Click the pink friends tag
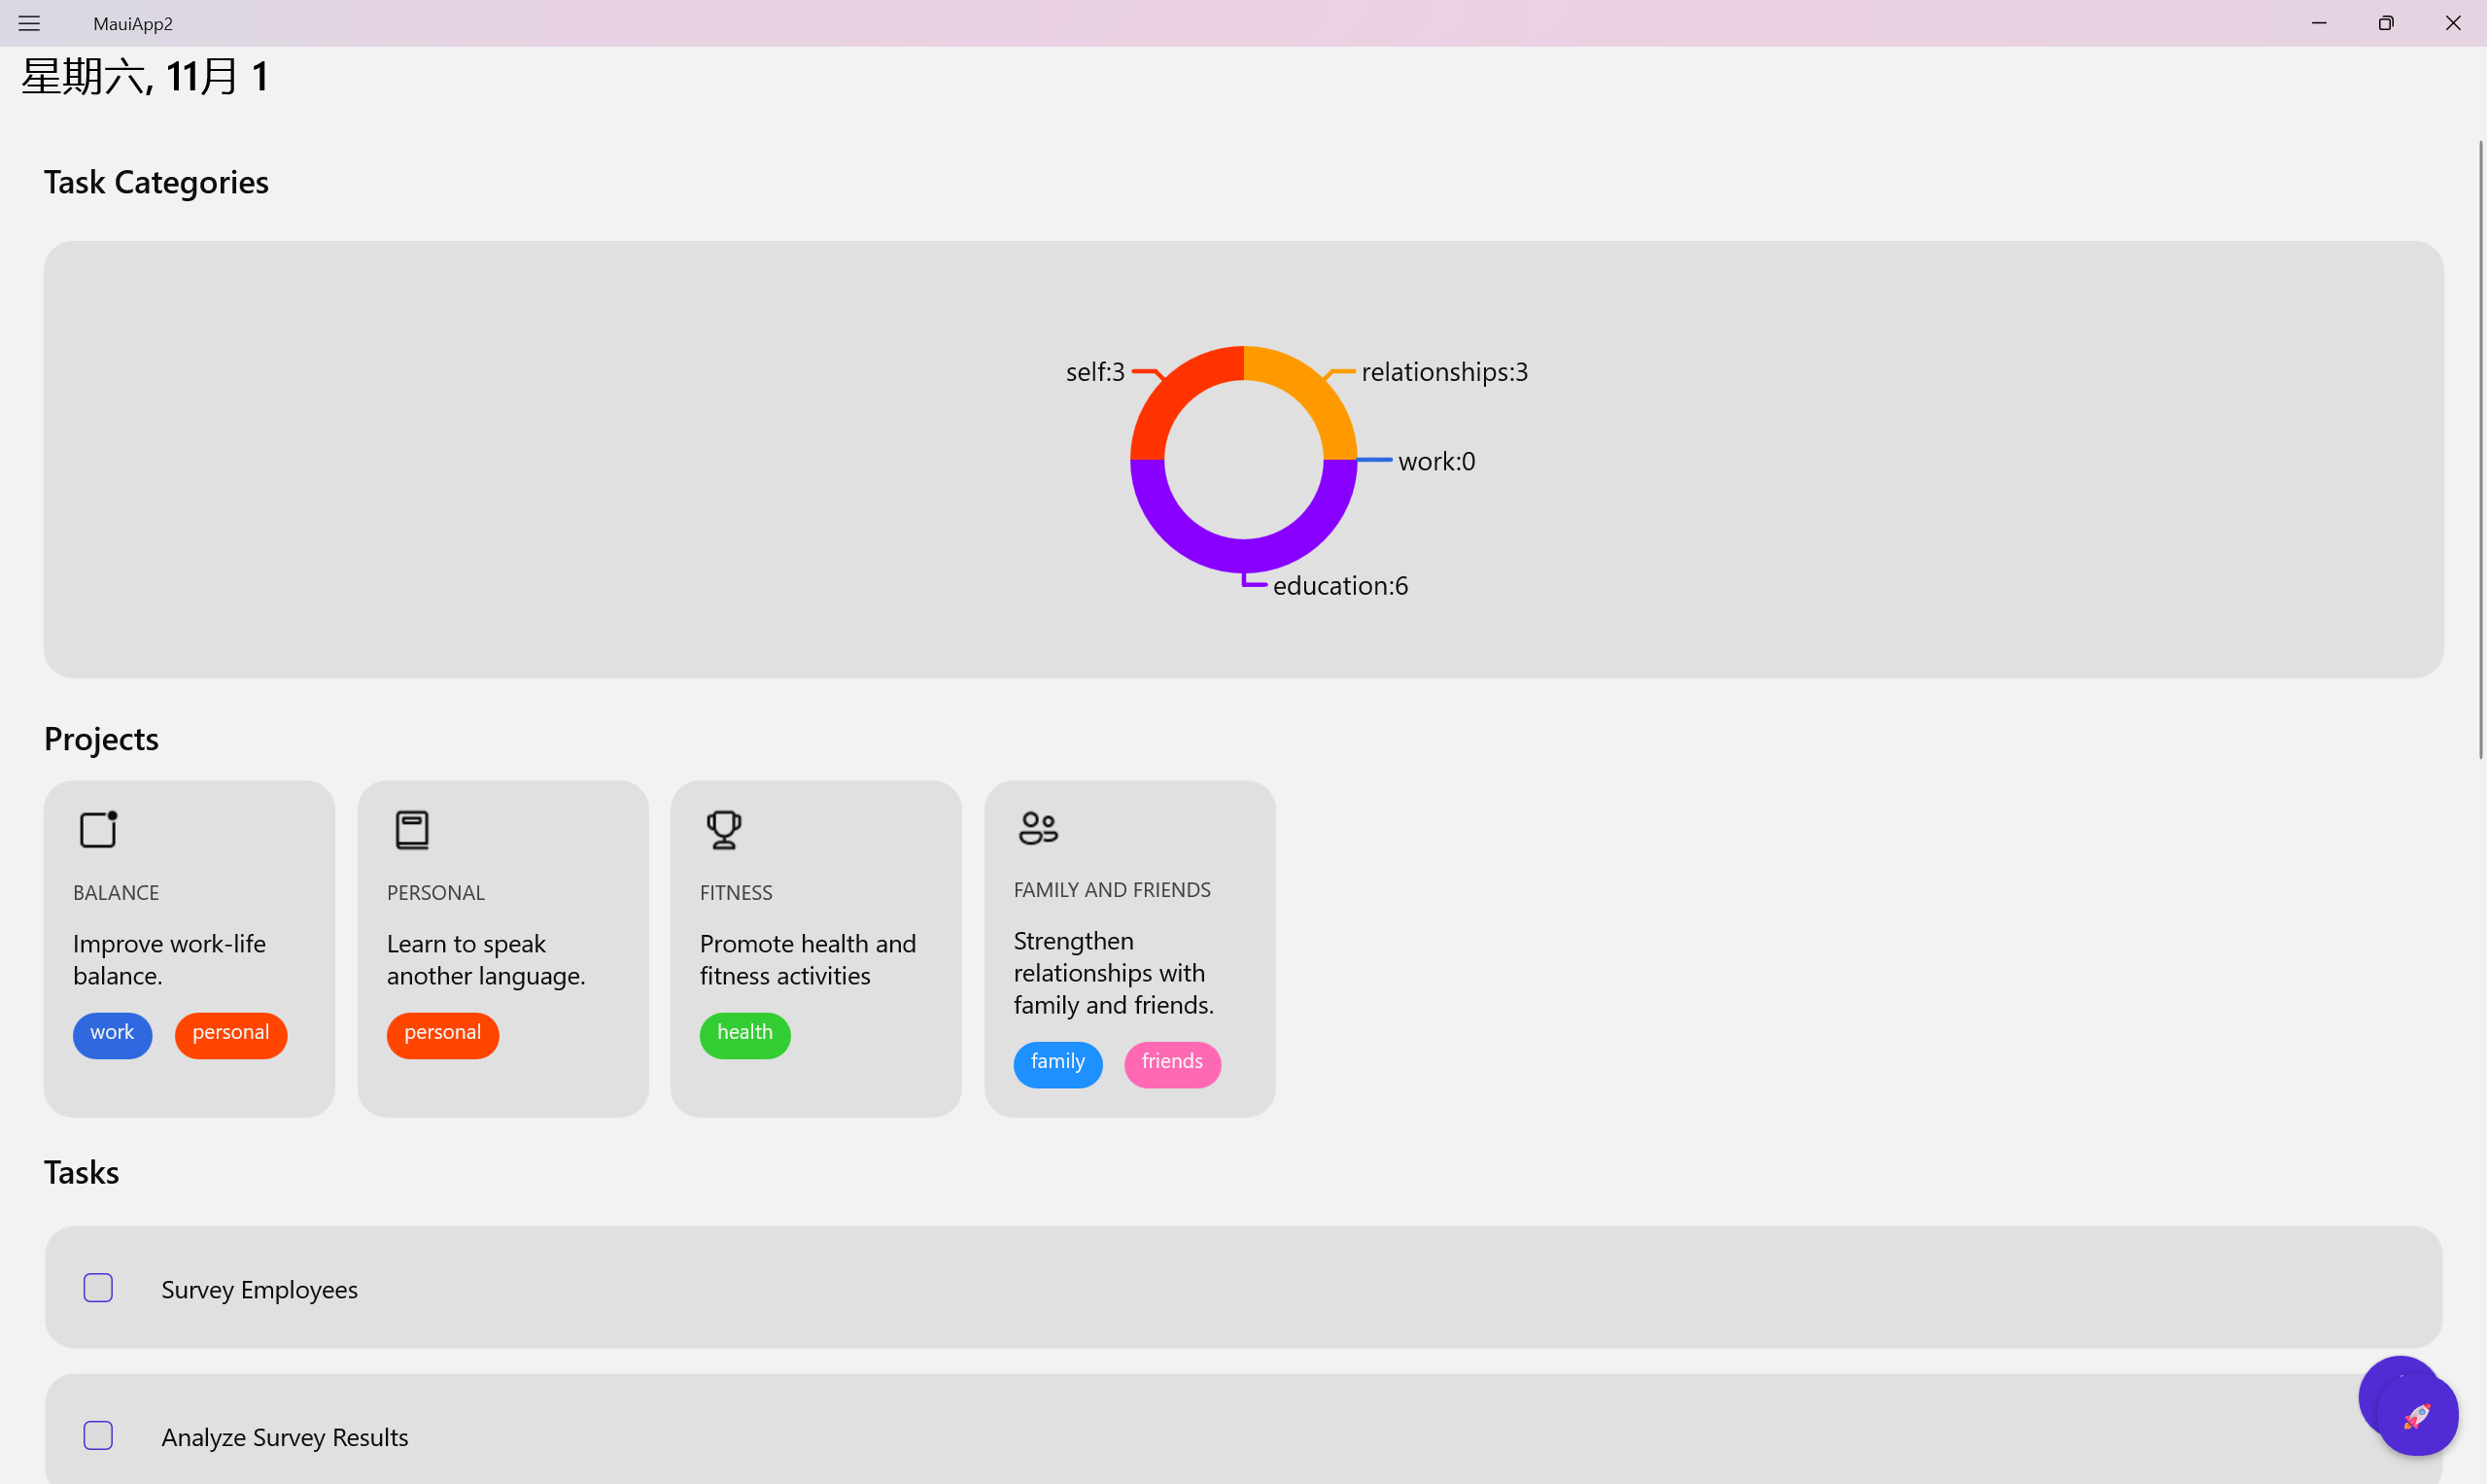Viewport: 2487px width, 1484px height. (x=1172, y=1062)
